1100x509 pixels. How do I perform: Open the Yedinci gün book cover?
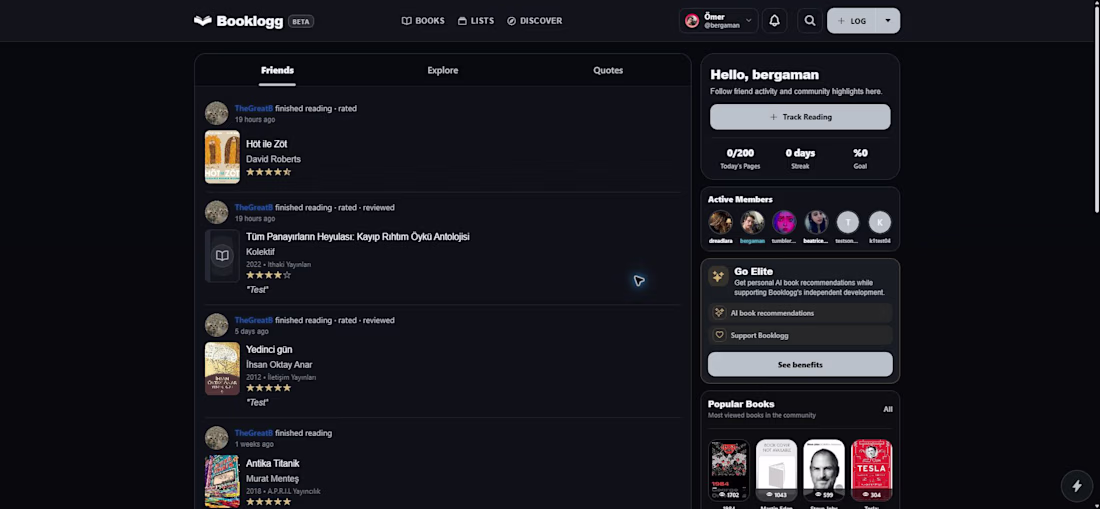click(x=222, y=369)
